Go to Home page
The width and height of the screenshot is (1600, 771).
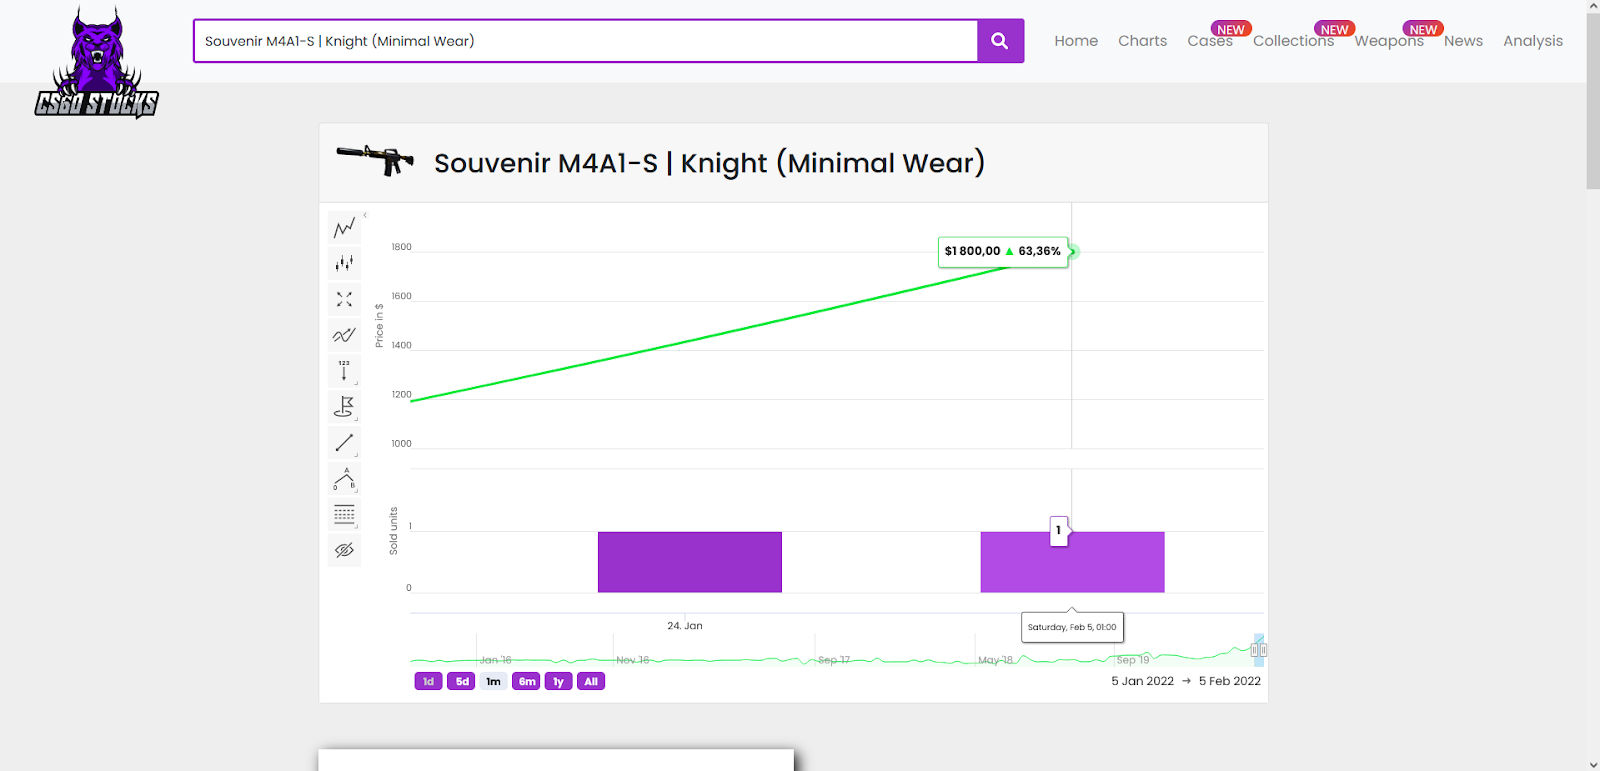pyautogui.click(x=1076, y=41)
